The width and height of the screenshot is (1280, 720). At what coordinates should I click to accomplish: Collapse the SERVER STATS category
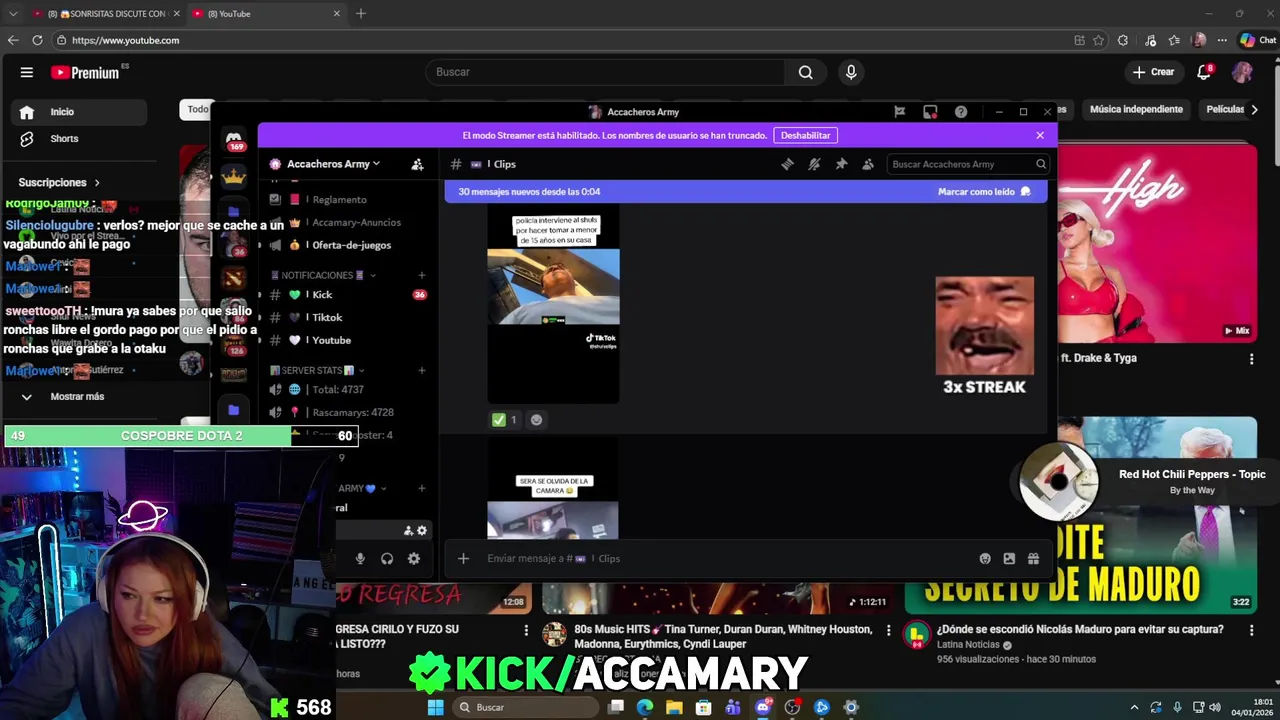(x=318, y=370)
